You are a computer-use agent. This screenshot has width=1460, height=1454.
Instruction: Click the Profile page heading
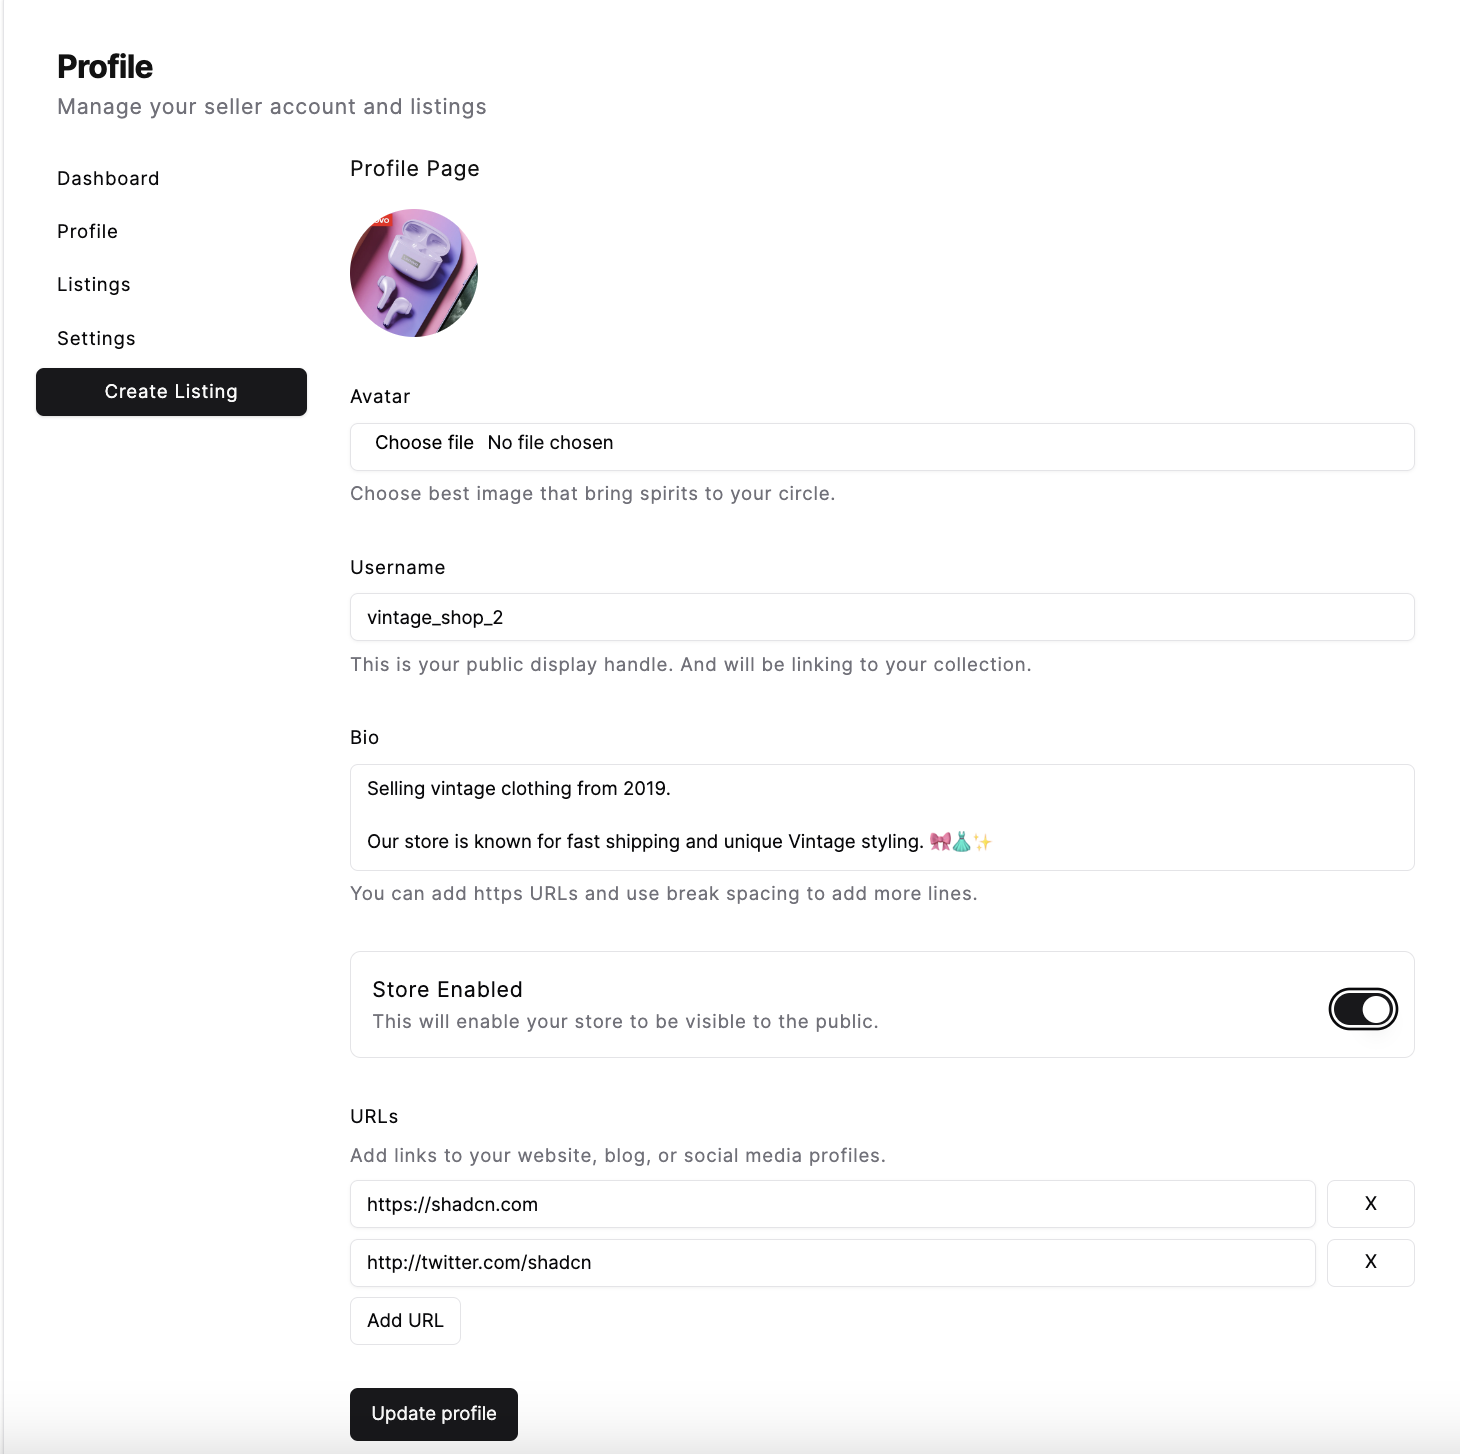(105, 67)
